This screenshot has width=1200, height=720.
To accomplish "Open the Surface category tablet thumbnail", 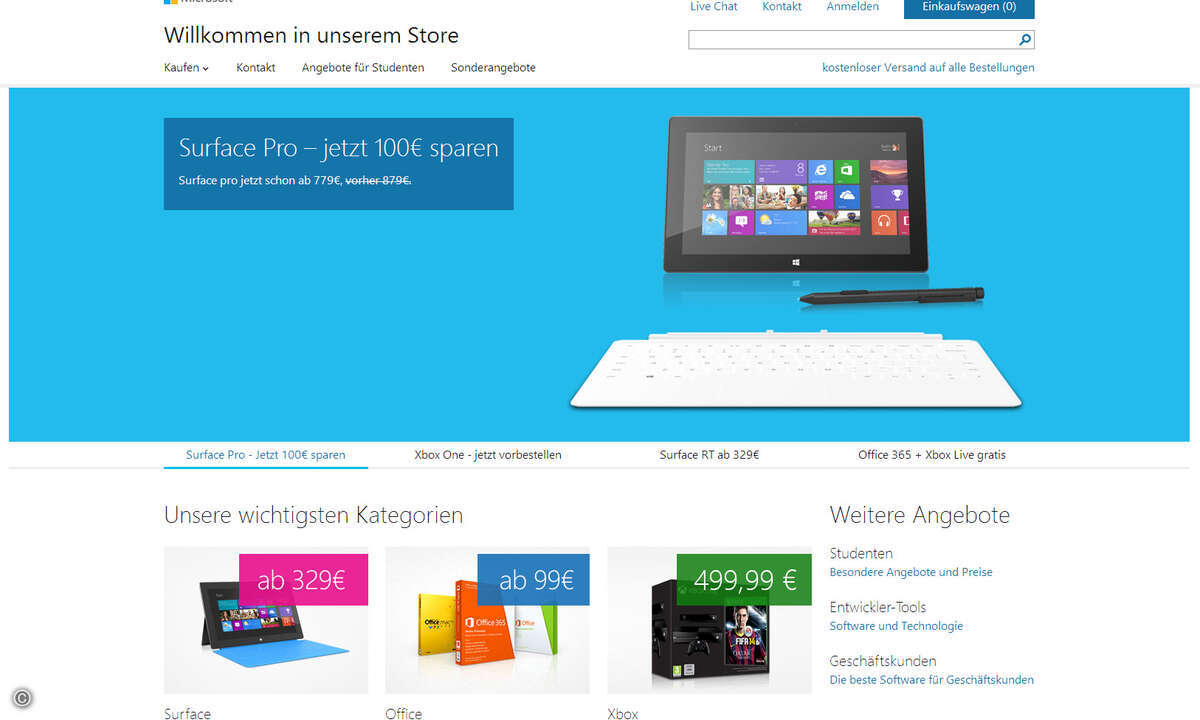I will [x=266, y=620].
